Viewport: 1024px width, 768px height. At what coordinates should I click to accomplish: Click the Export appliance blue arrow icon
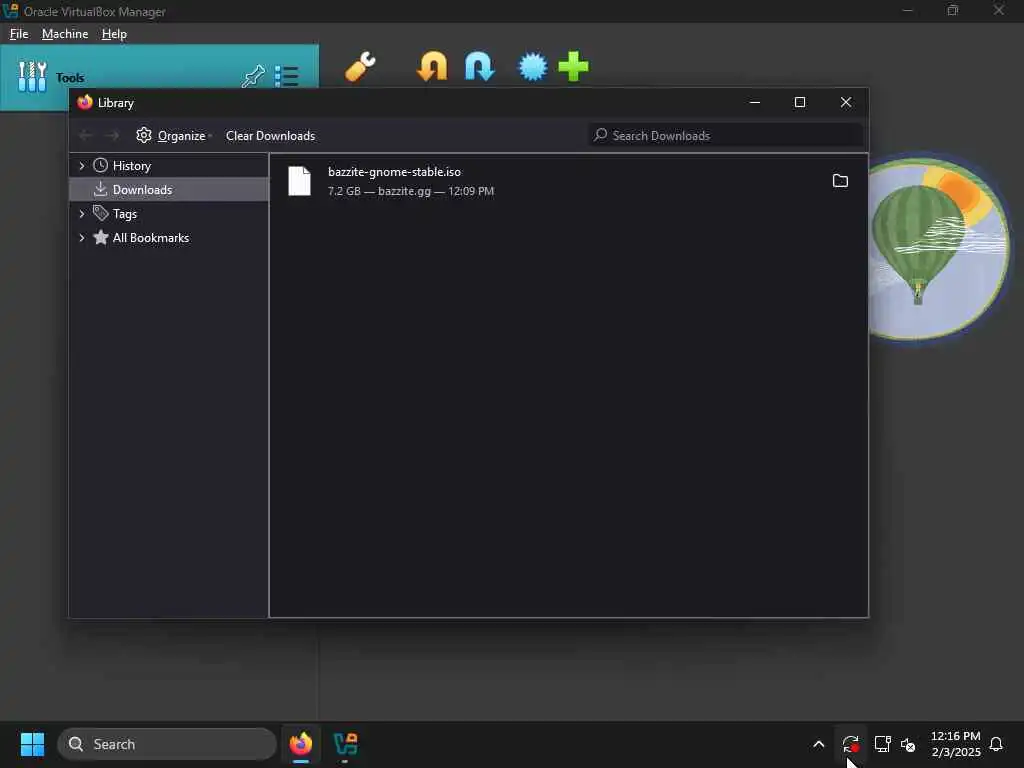[x=479, y=66]
